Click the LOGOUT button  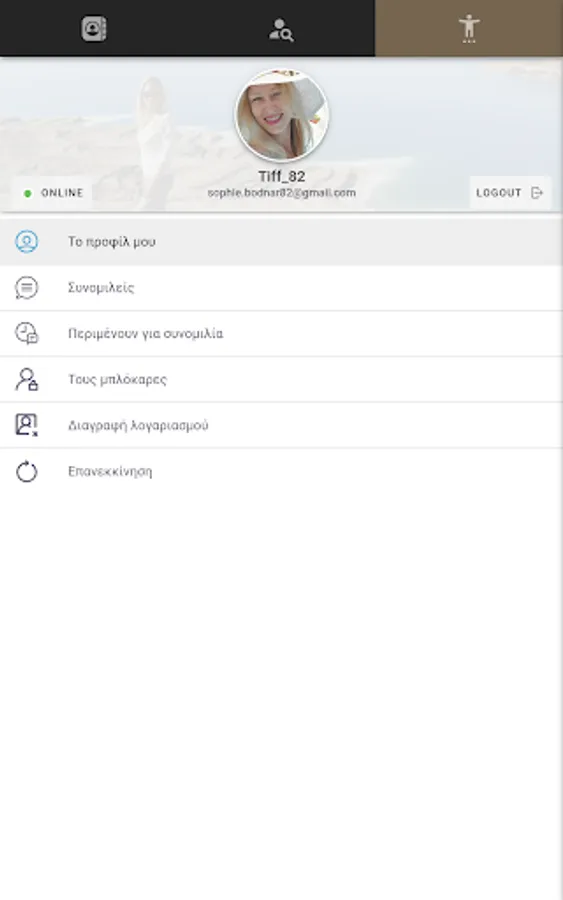[510, 193]
